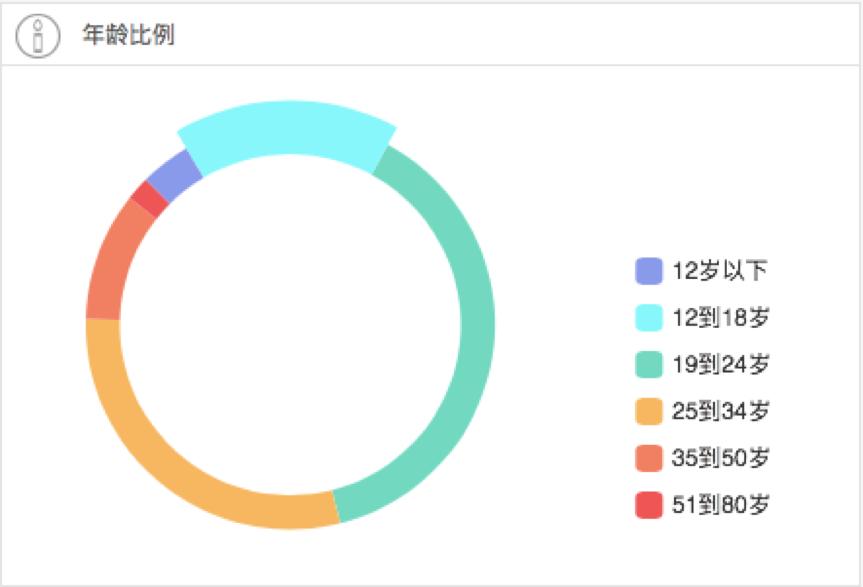863x587 pixels.
Task: Toggle the 51到80岁 red legend swatch
Action: [x=649, y=505]
